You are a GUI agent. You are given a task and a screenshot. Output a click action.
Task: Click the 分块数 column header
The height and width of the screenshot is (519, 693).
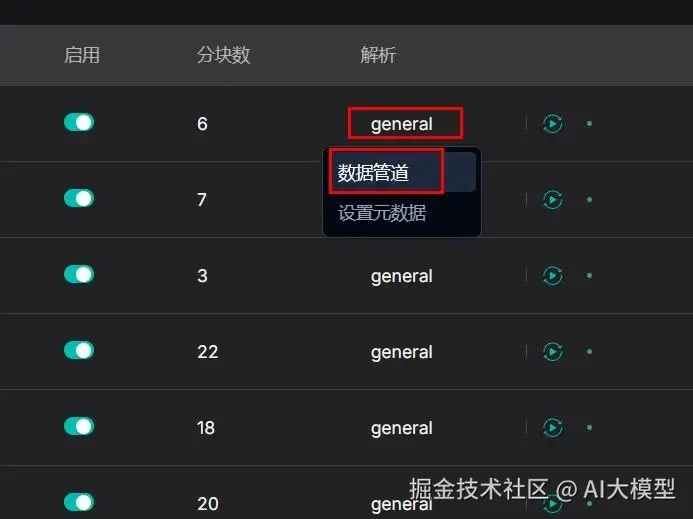click(x=223, y=55)
